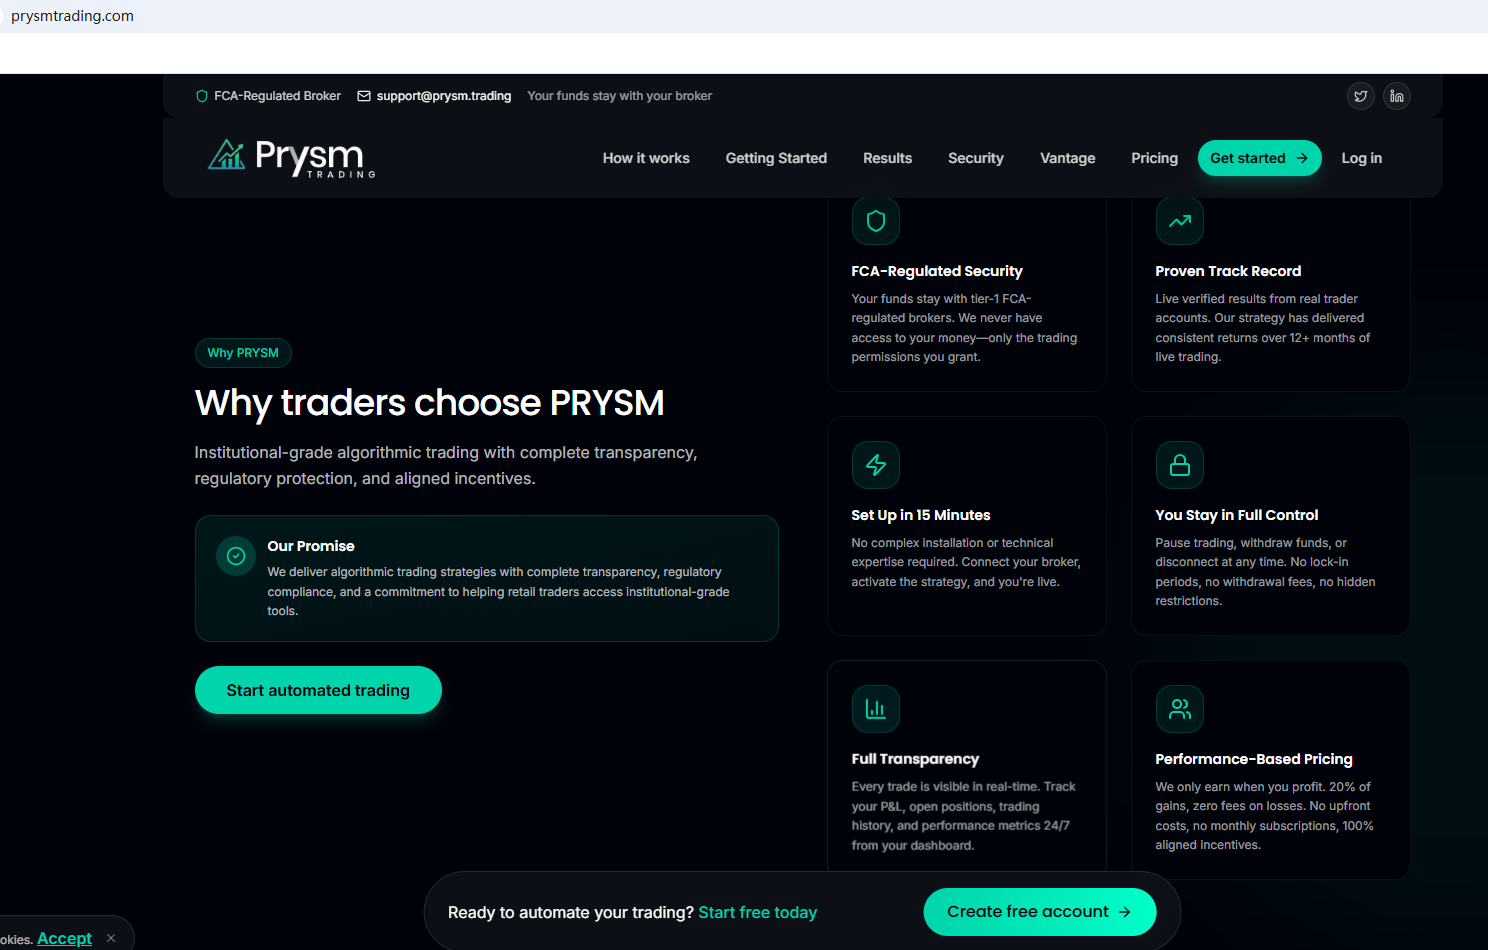This screenshot has height=950, width=1488.
Task: Click the Start automated trading button
Action: pos(318,690)
